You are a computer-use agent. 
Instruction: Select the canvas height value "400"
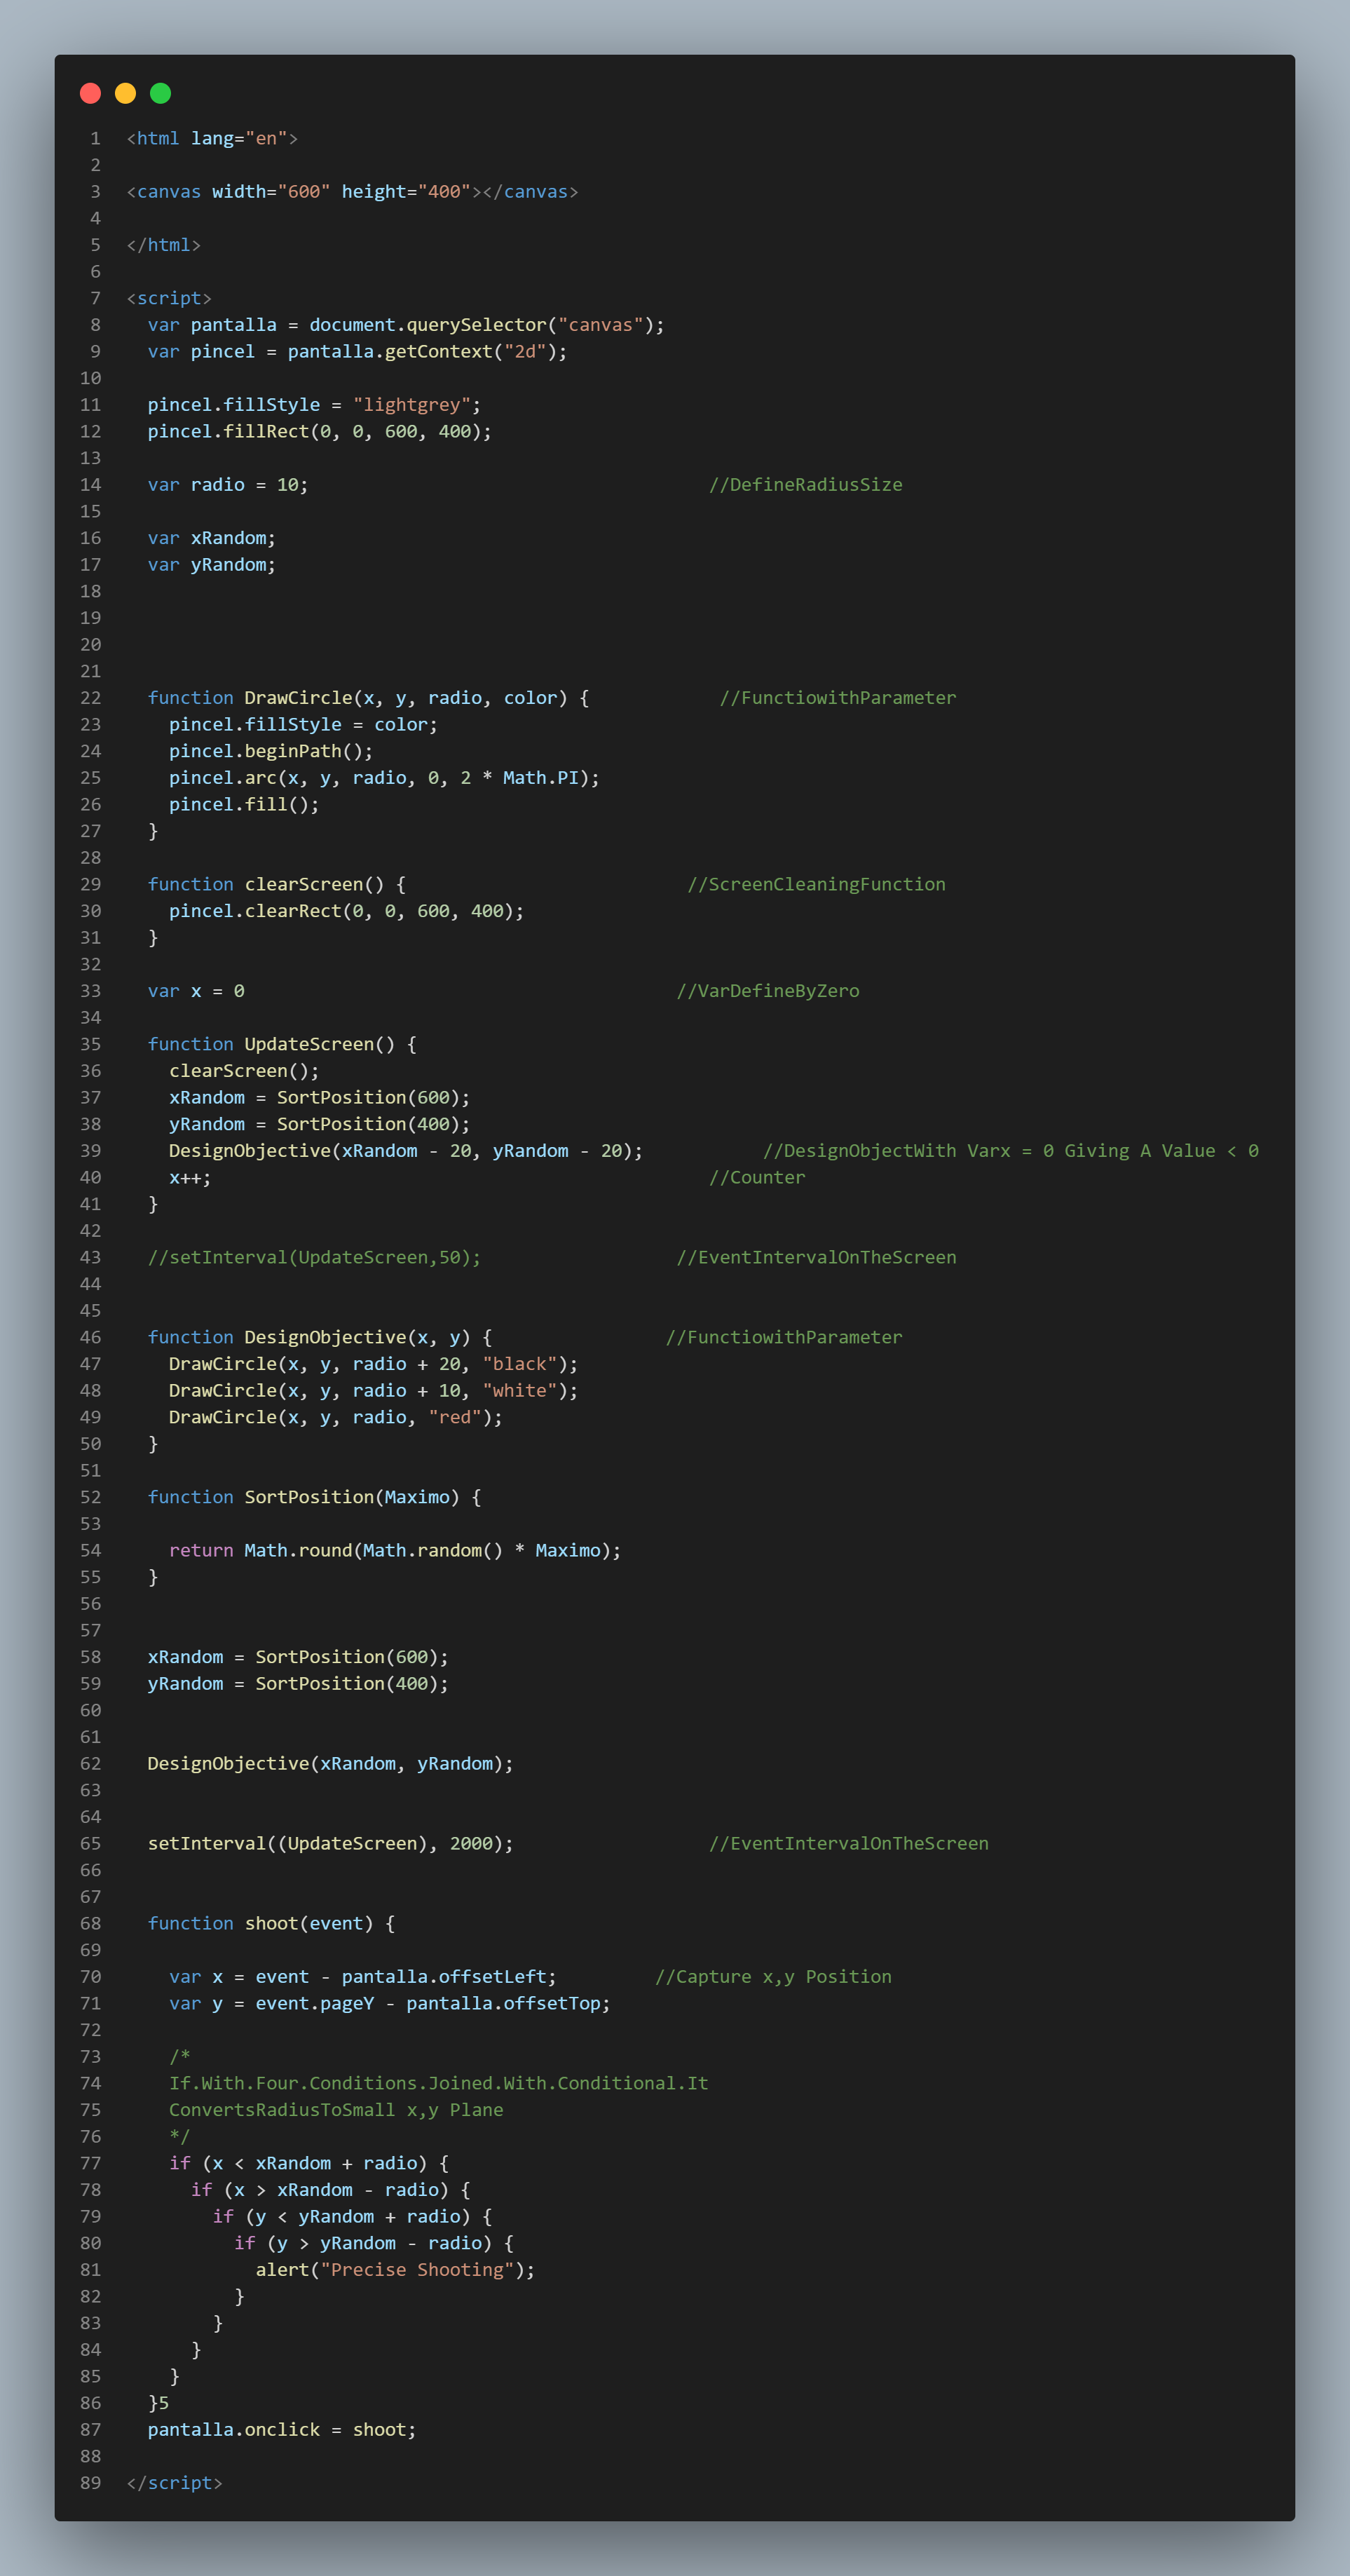point(444,191)
